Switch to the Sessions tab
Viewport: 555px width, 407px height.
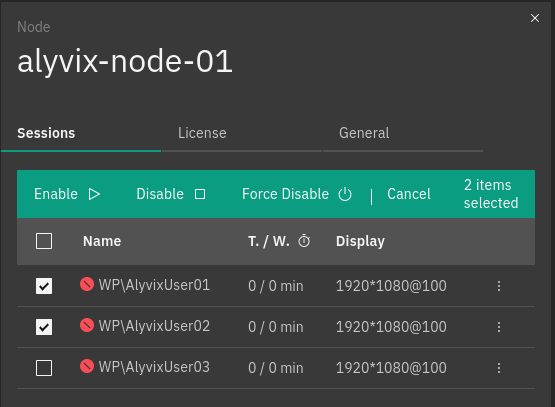[x=81, y=133]
